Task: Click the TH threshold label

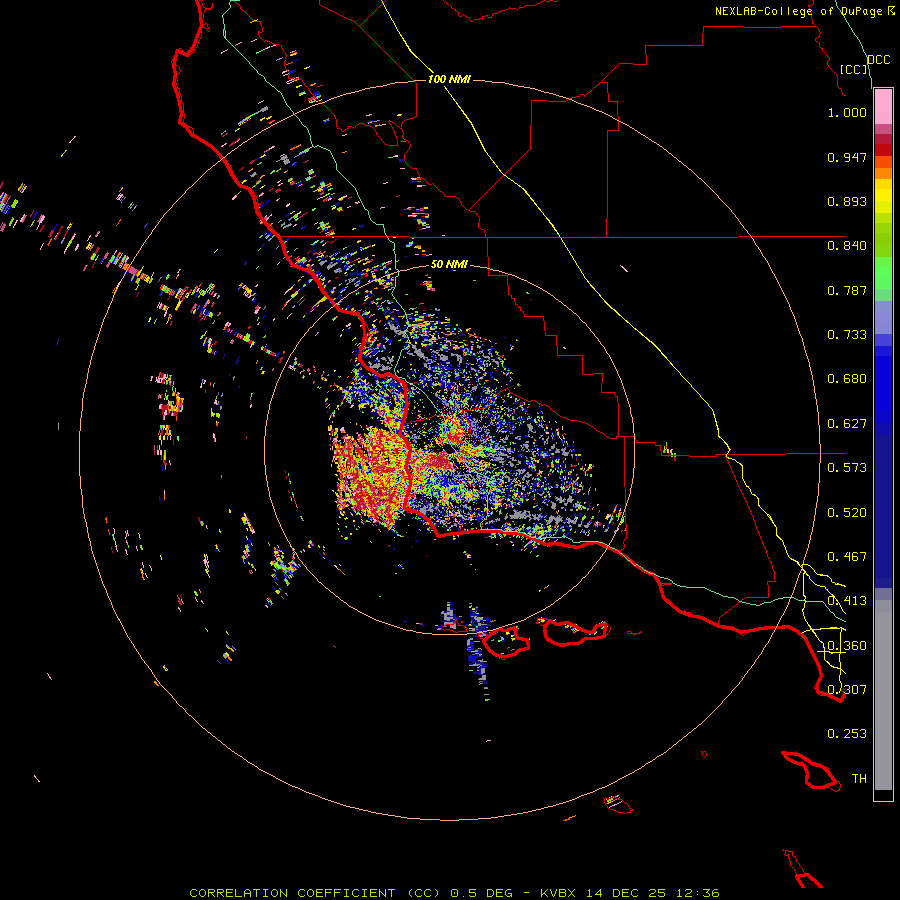Action: pyautogui.click(x=859, y=778)
